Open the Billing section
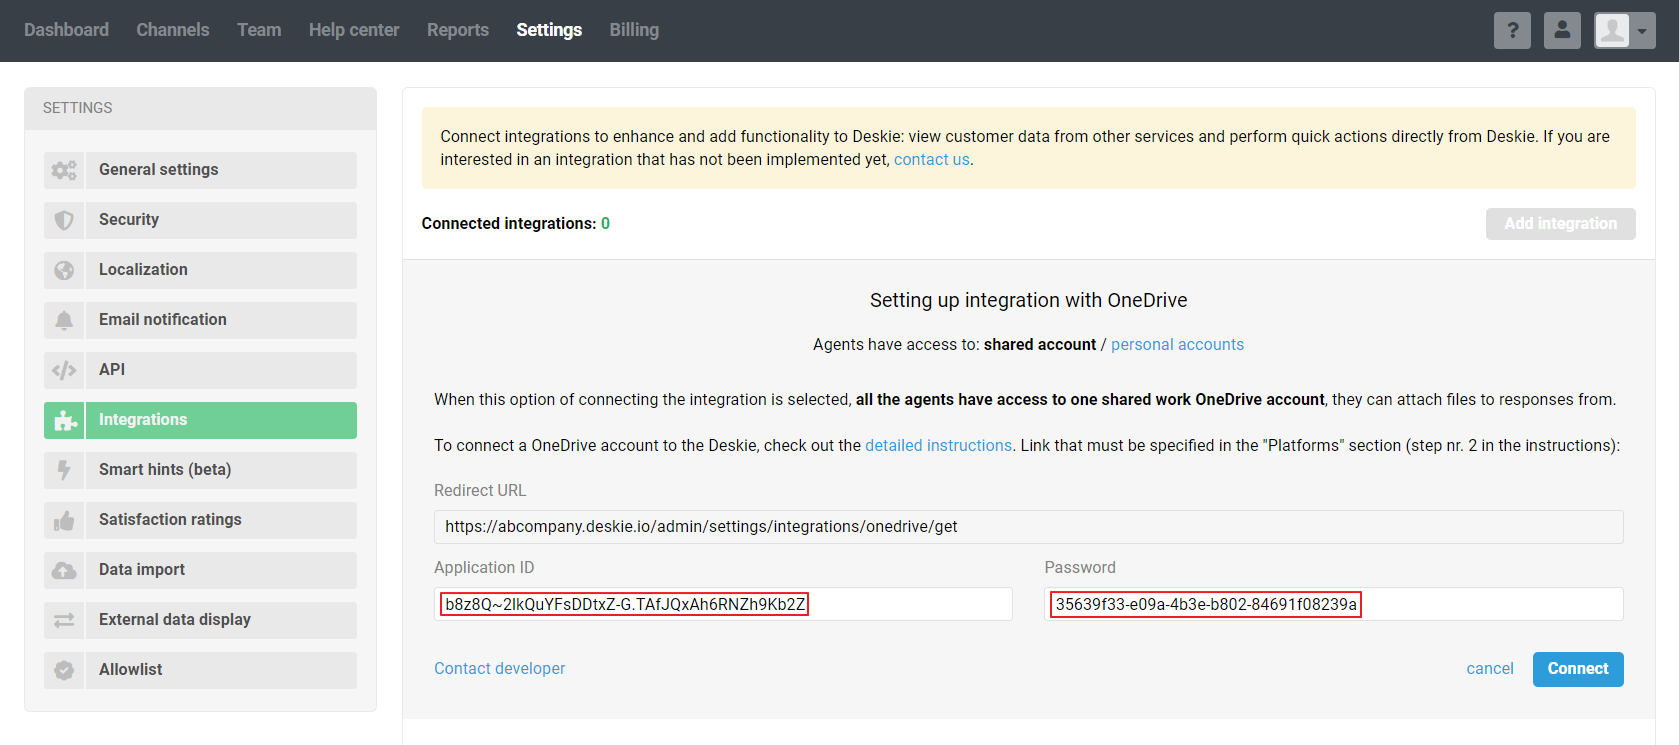 point(634,30)
